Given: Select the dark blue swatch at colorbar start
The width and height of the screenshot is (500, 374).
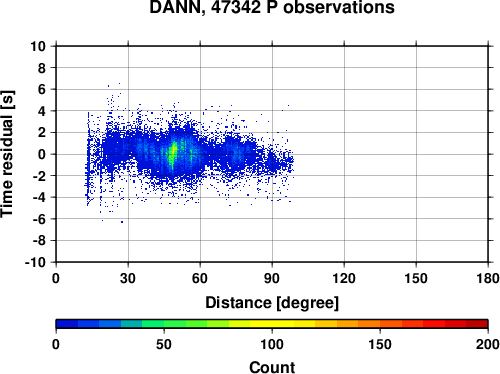Looking at the screenshot, I should click(x=67, y=324).
